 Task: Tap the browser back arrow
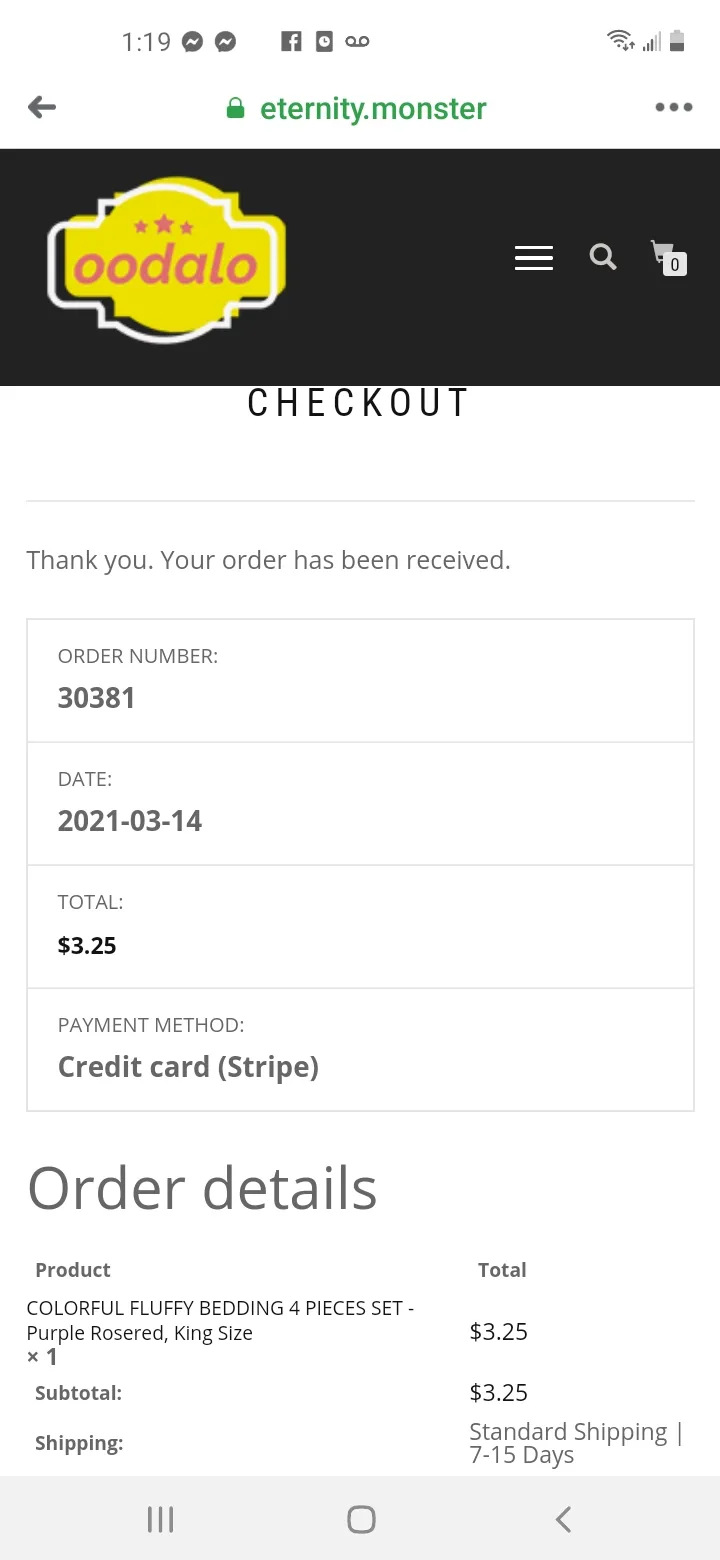[42, 107]
